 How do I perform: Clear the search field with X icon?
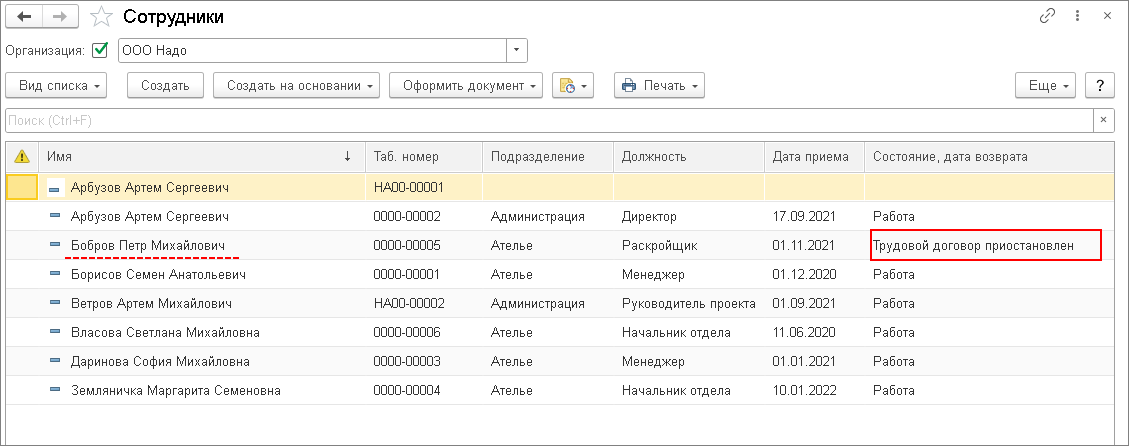pos(1103,120)
